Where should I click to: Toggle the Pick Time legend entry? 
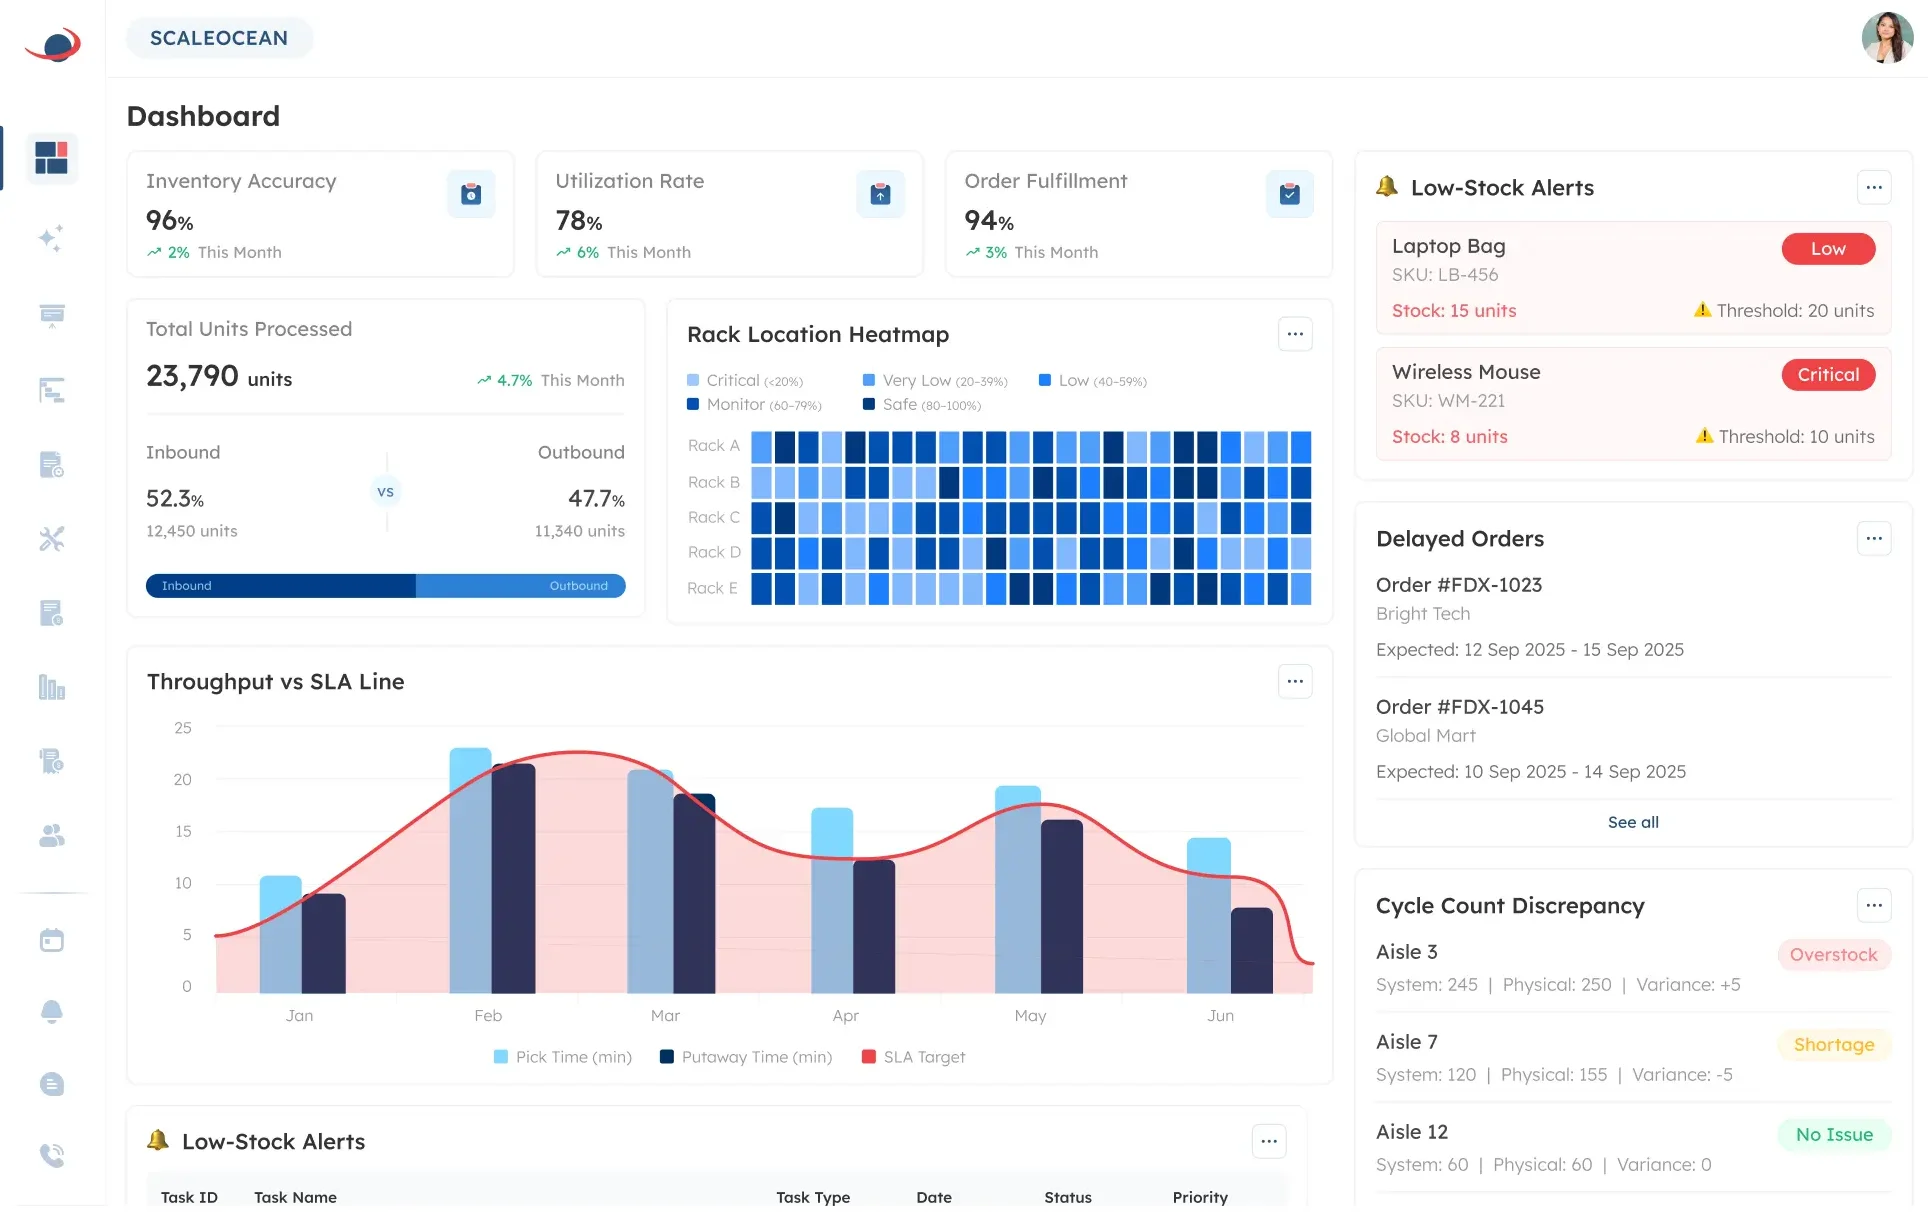pyautogui.click(x=562, y=1057)
